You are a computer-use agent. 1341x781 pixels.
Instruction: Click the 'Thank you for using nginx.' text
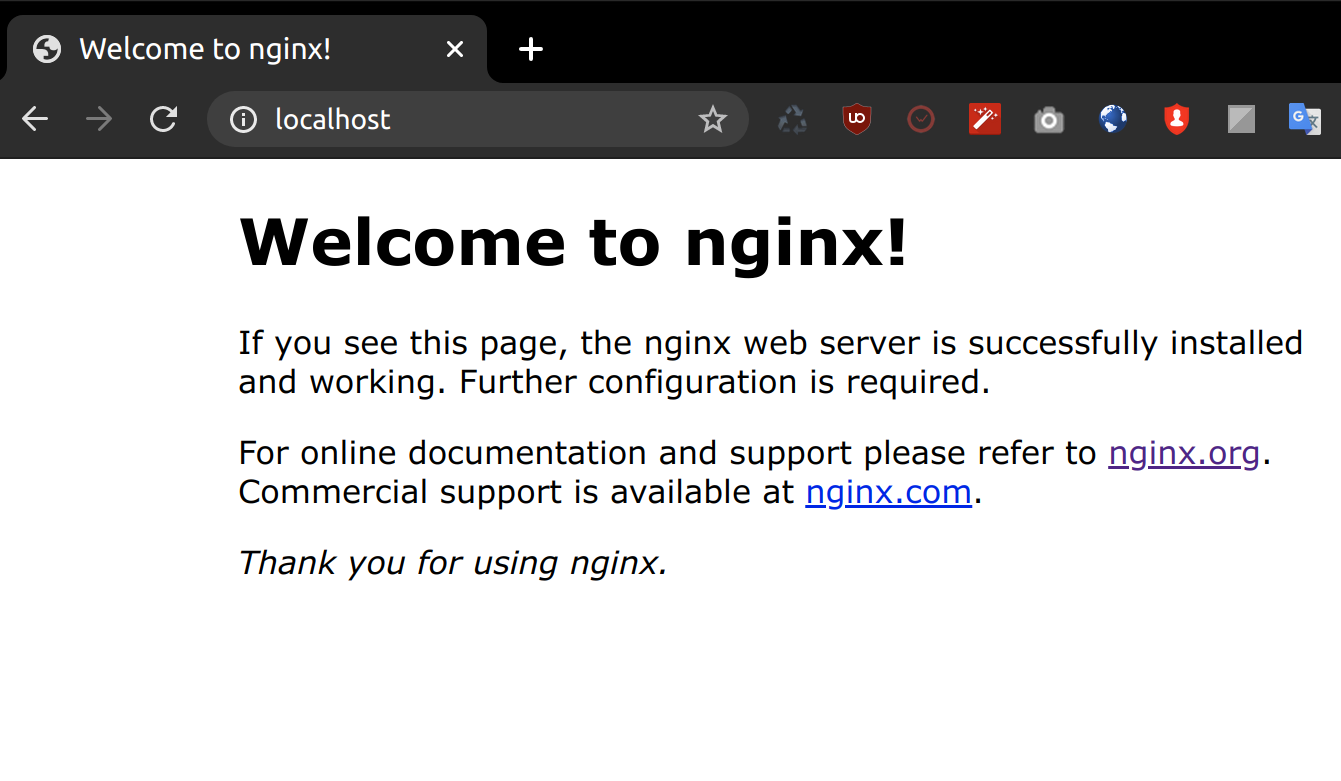(453, 563)
